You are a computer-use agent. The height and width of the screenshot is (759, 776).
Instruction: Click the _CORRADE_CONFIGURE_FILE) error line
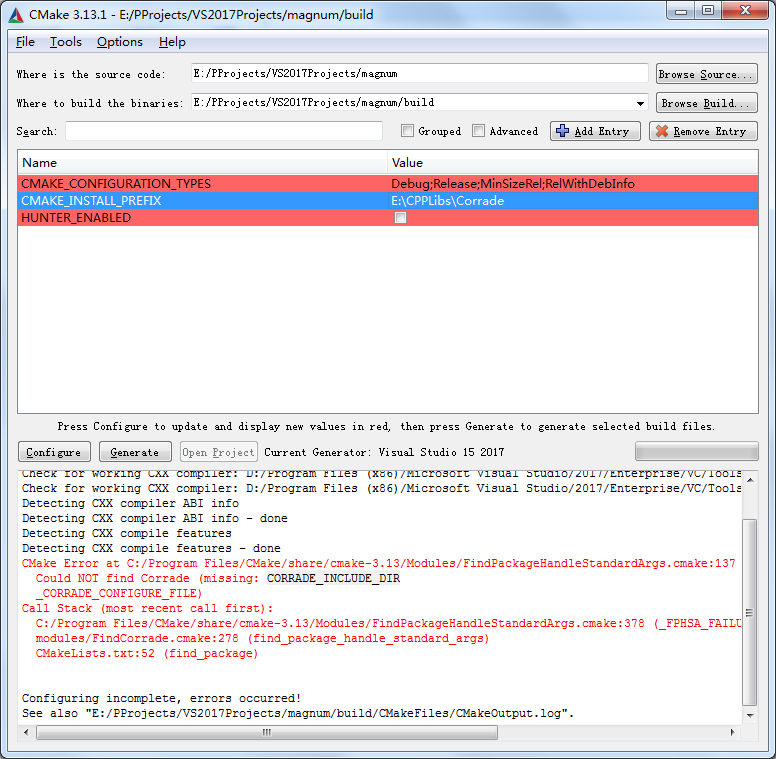click(x=119, y=593)
